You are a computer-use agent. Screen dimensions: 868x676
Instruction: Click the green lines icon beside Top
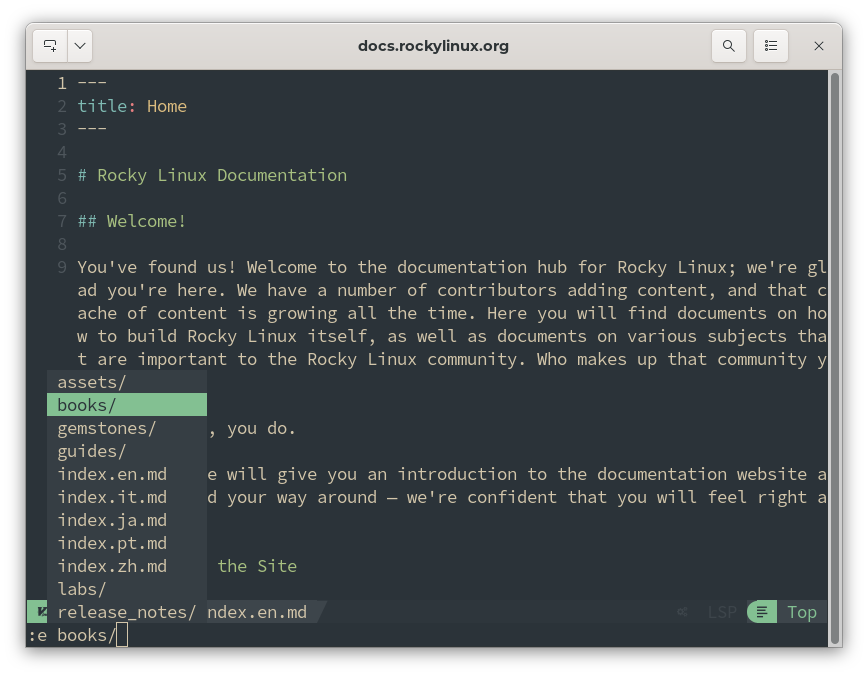tap(762, 612)
